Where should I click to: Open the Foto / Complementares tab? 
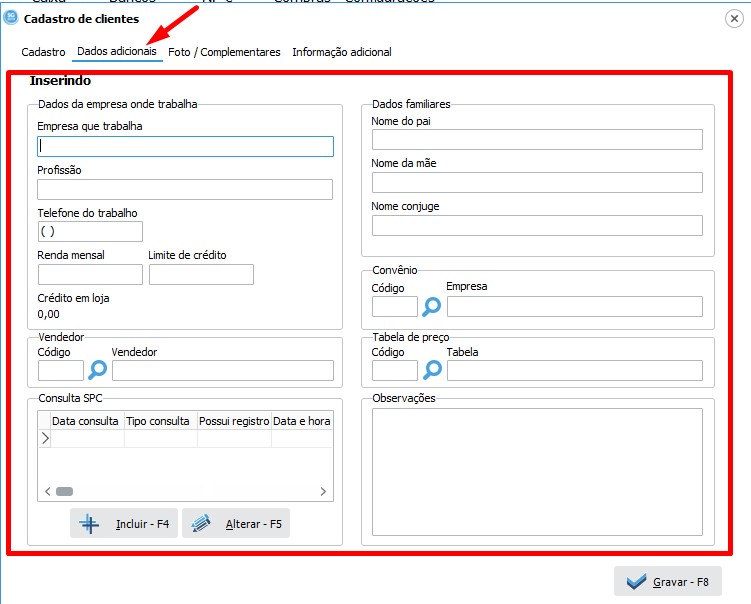(x=224, y=52)
